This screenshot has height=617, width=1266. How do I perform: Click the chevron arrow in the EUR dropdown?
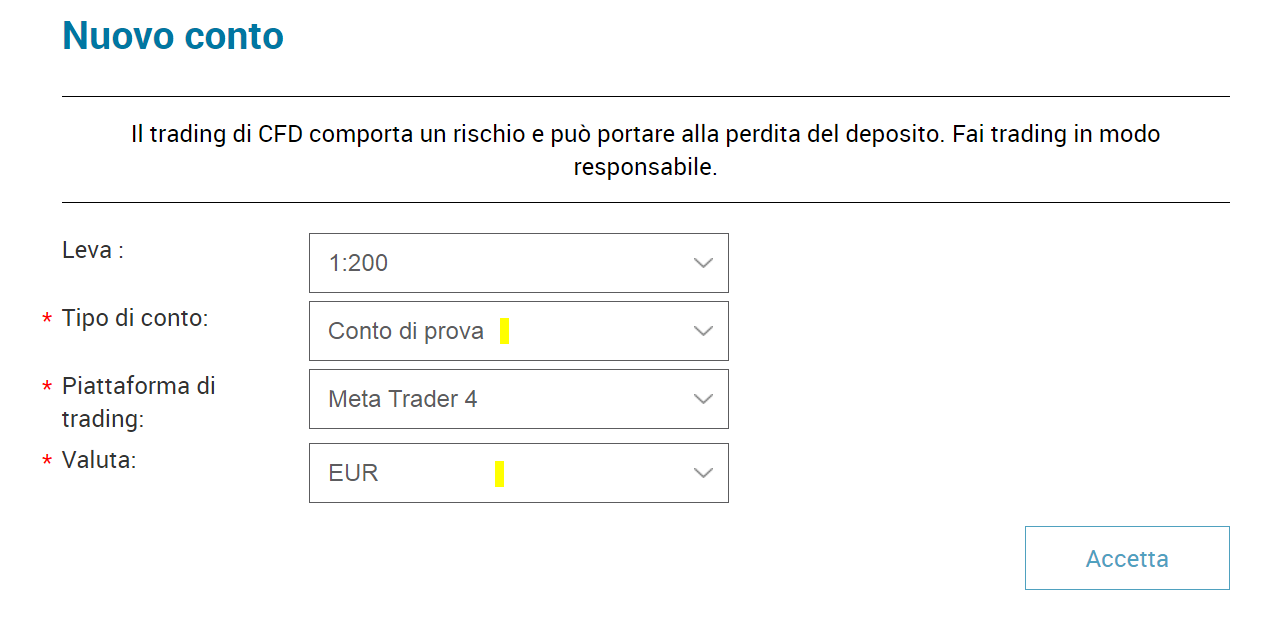[703, 473]
